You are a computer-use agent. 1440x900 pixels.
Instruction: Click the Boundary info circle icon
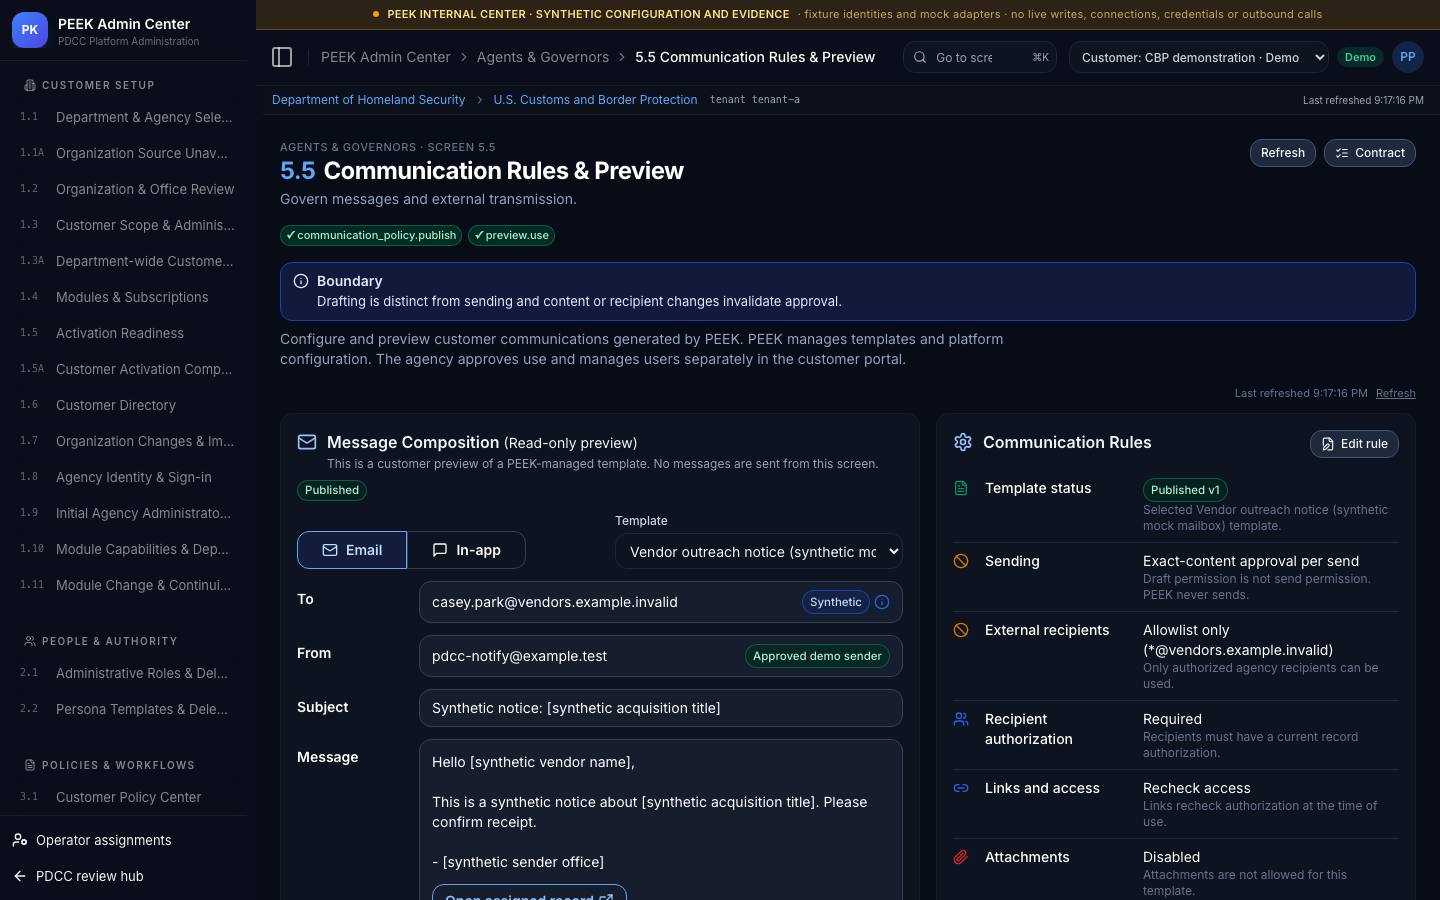(x=301, y=281)
